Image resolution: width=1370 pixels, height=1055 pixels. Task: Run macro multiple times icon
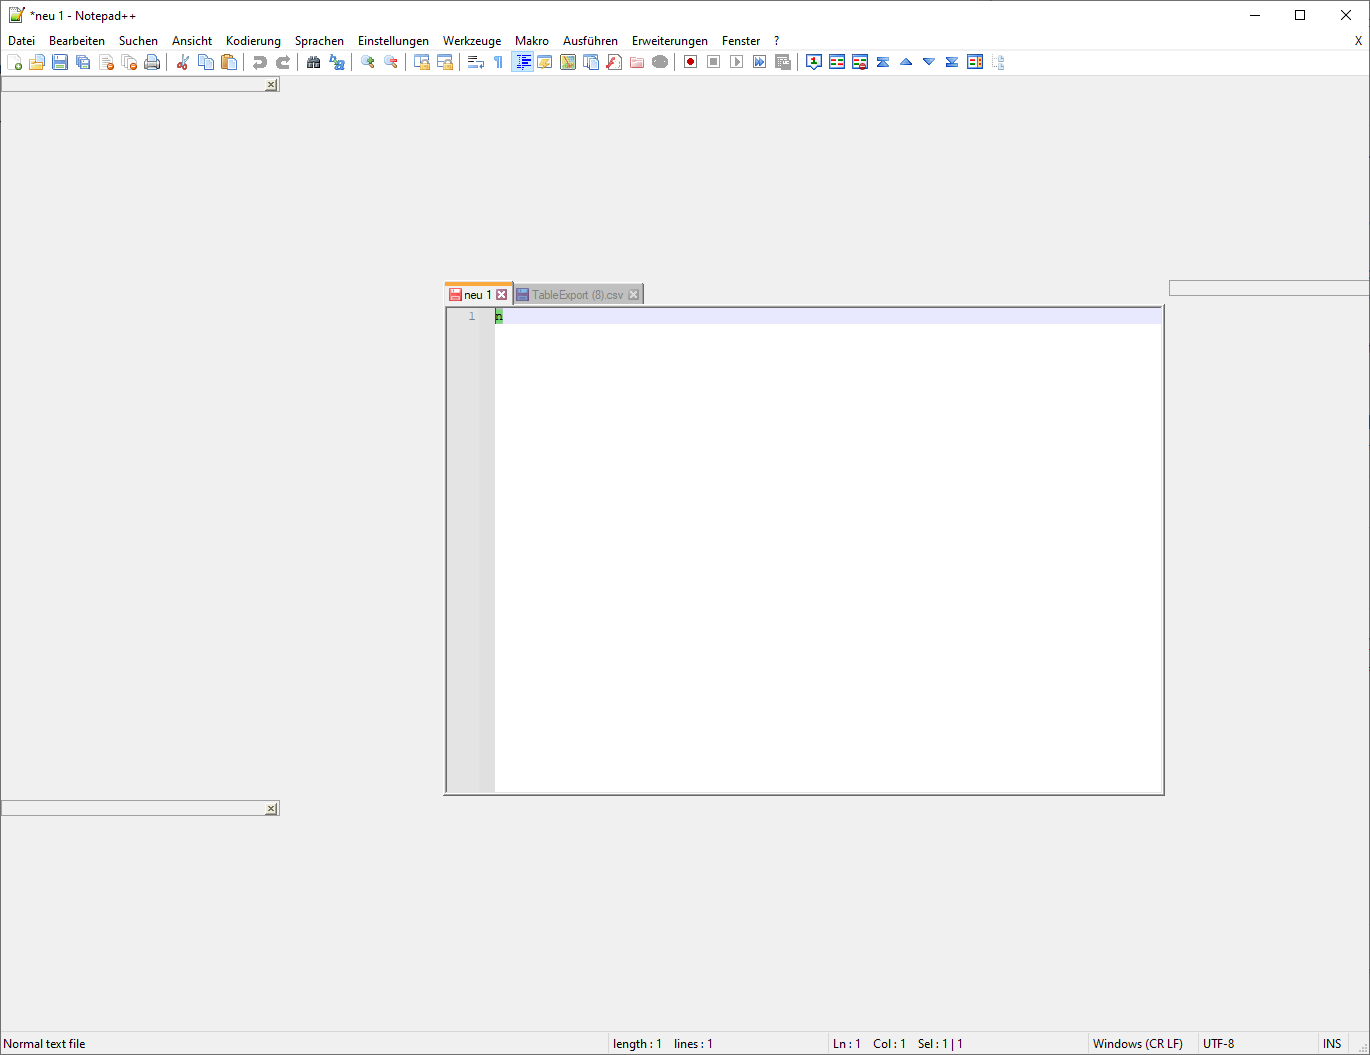(x=760, y=62)
